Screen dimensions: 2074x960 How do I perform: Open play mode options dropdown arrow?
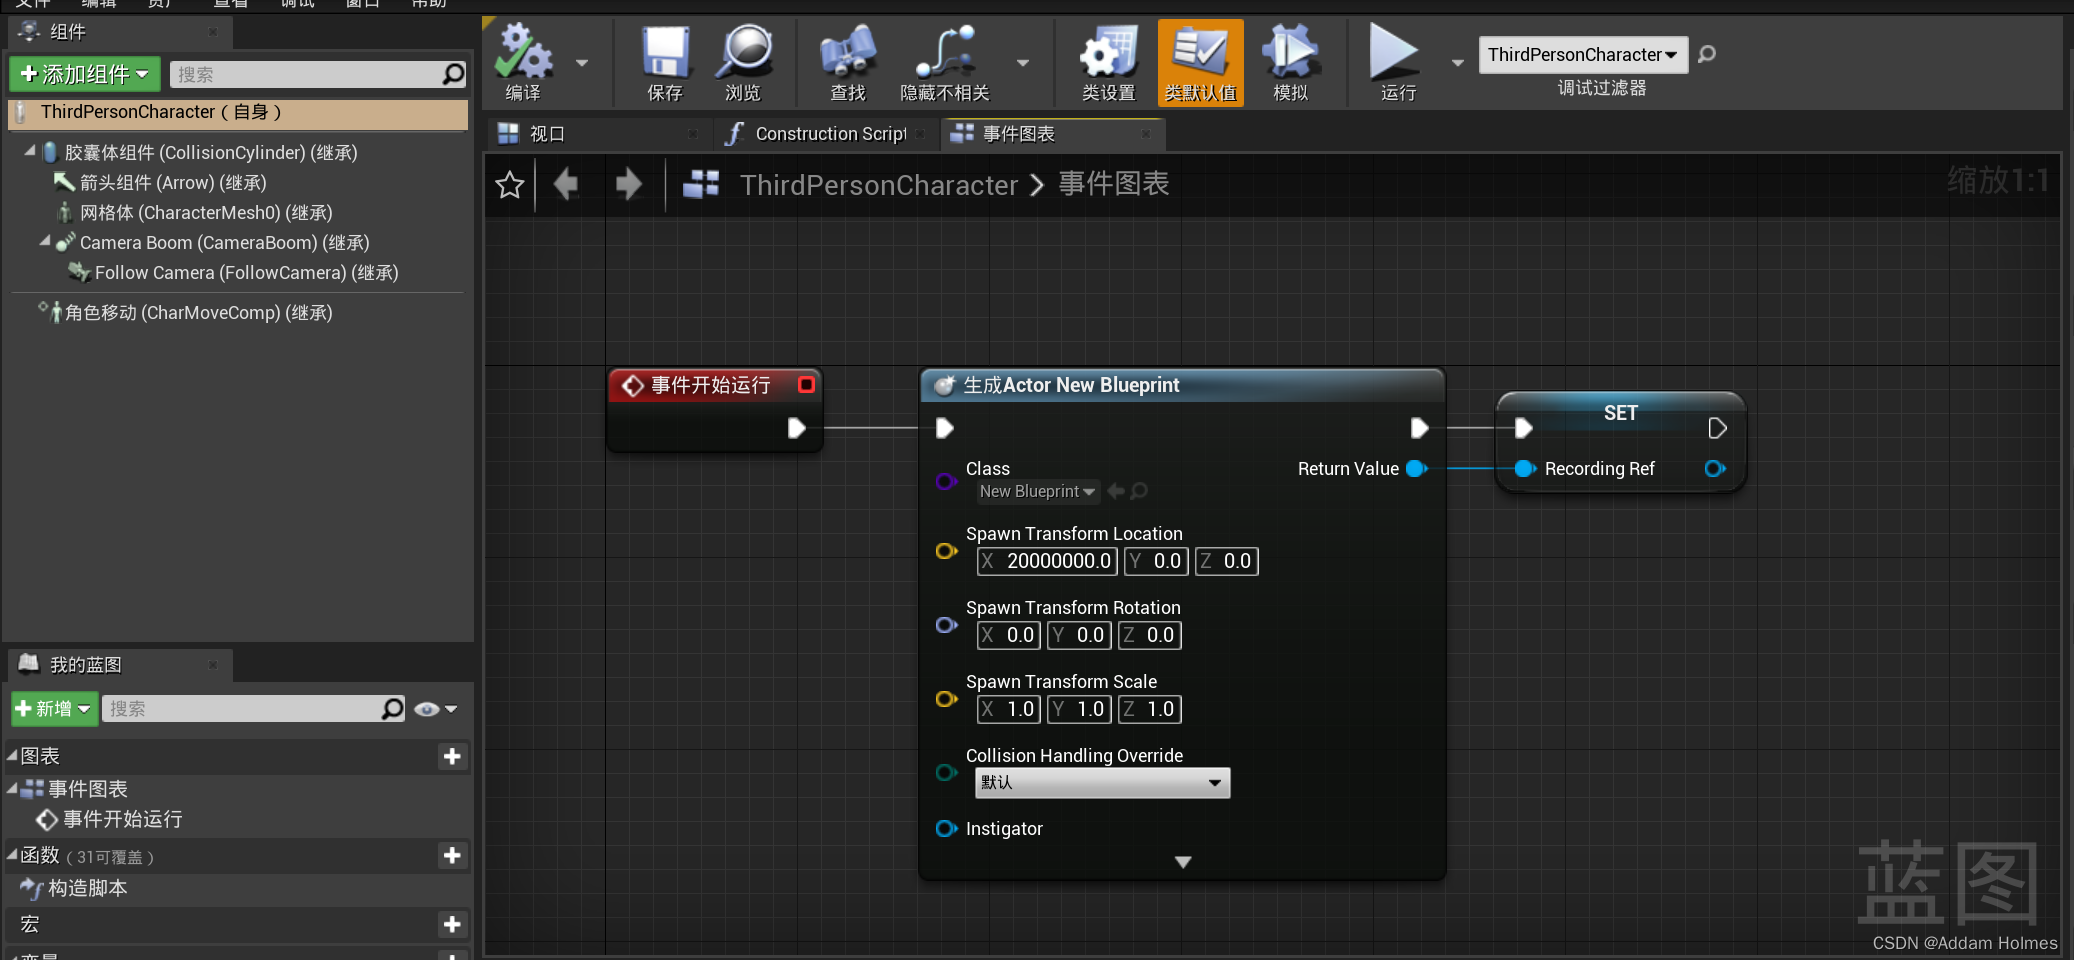[x=1458, y=63]
